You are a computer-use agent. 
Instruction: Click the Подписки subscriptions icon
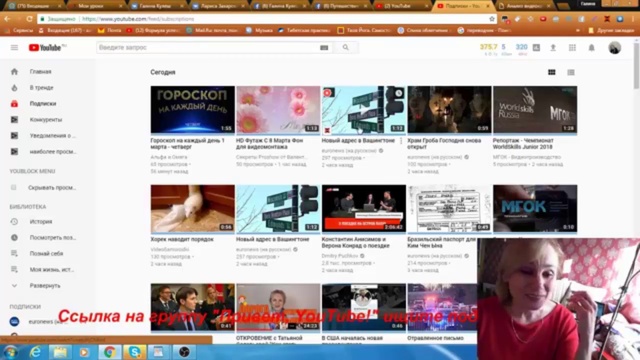(14, 104)
